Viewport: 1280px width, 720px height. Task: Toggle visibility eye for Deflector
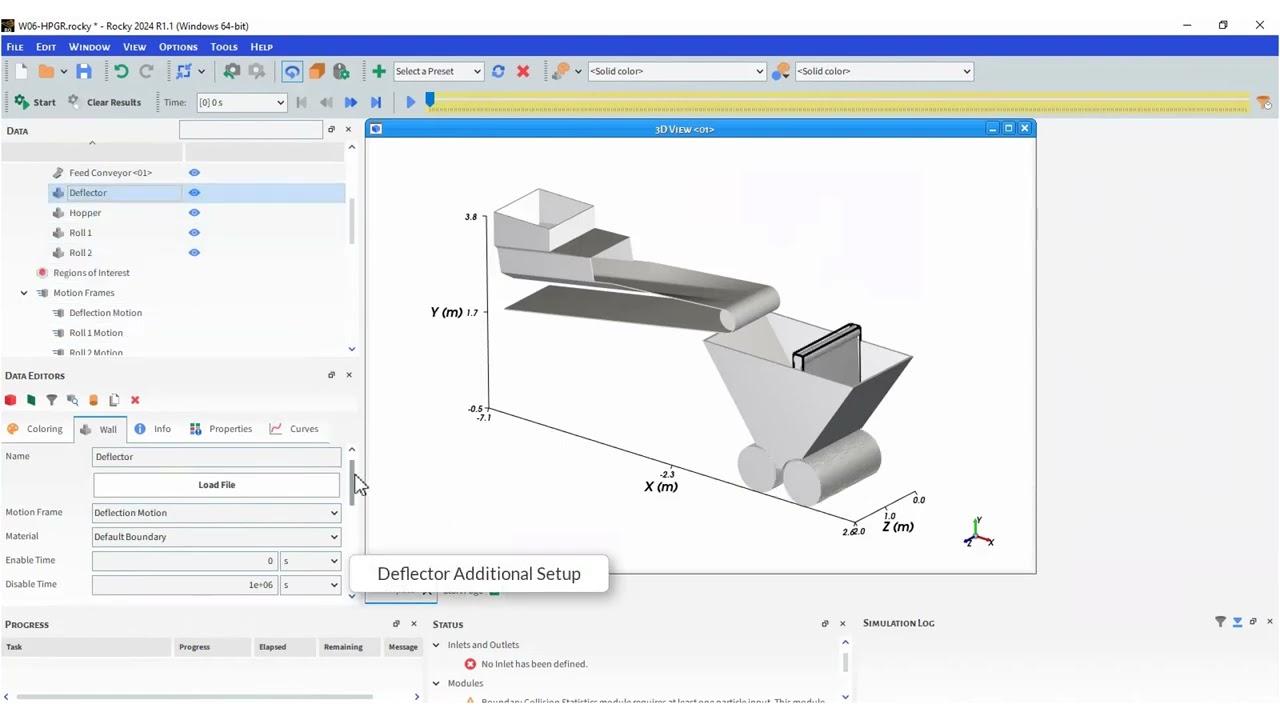tap(194, 193)
